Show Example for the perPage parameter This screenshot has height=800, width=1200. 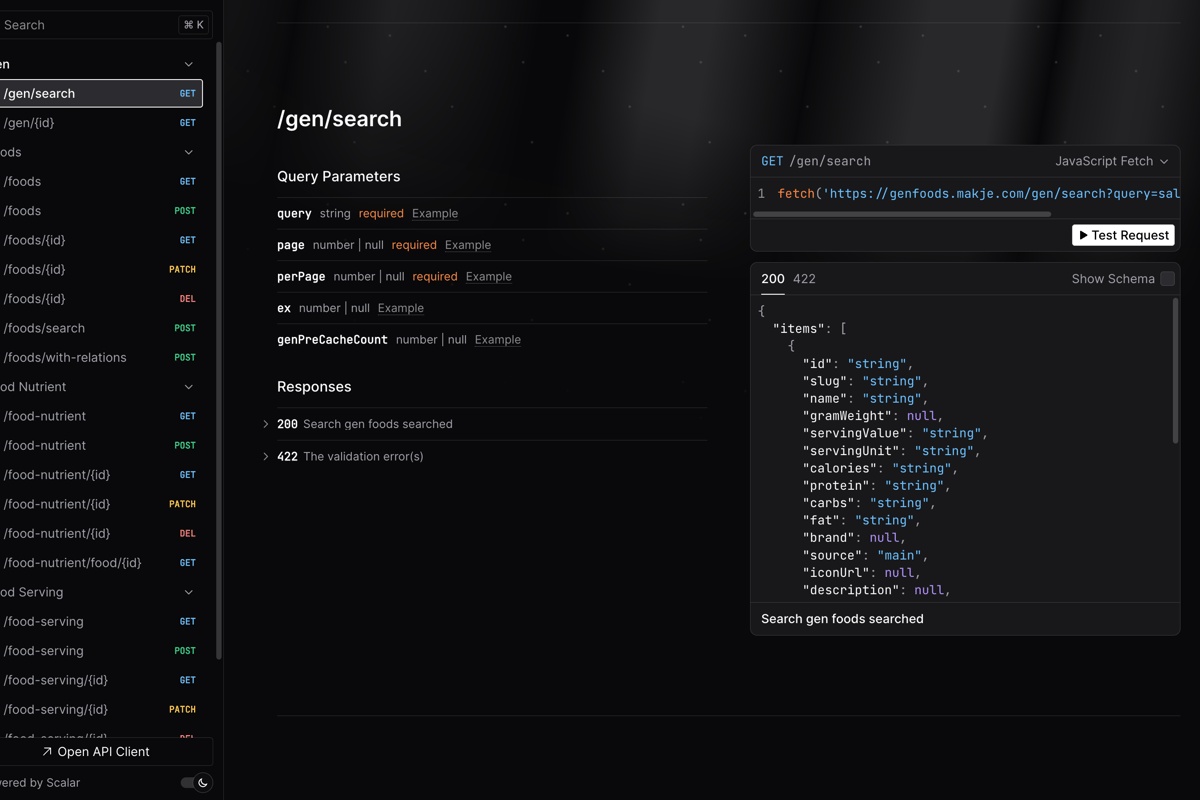(x=488, y=276)
